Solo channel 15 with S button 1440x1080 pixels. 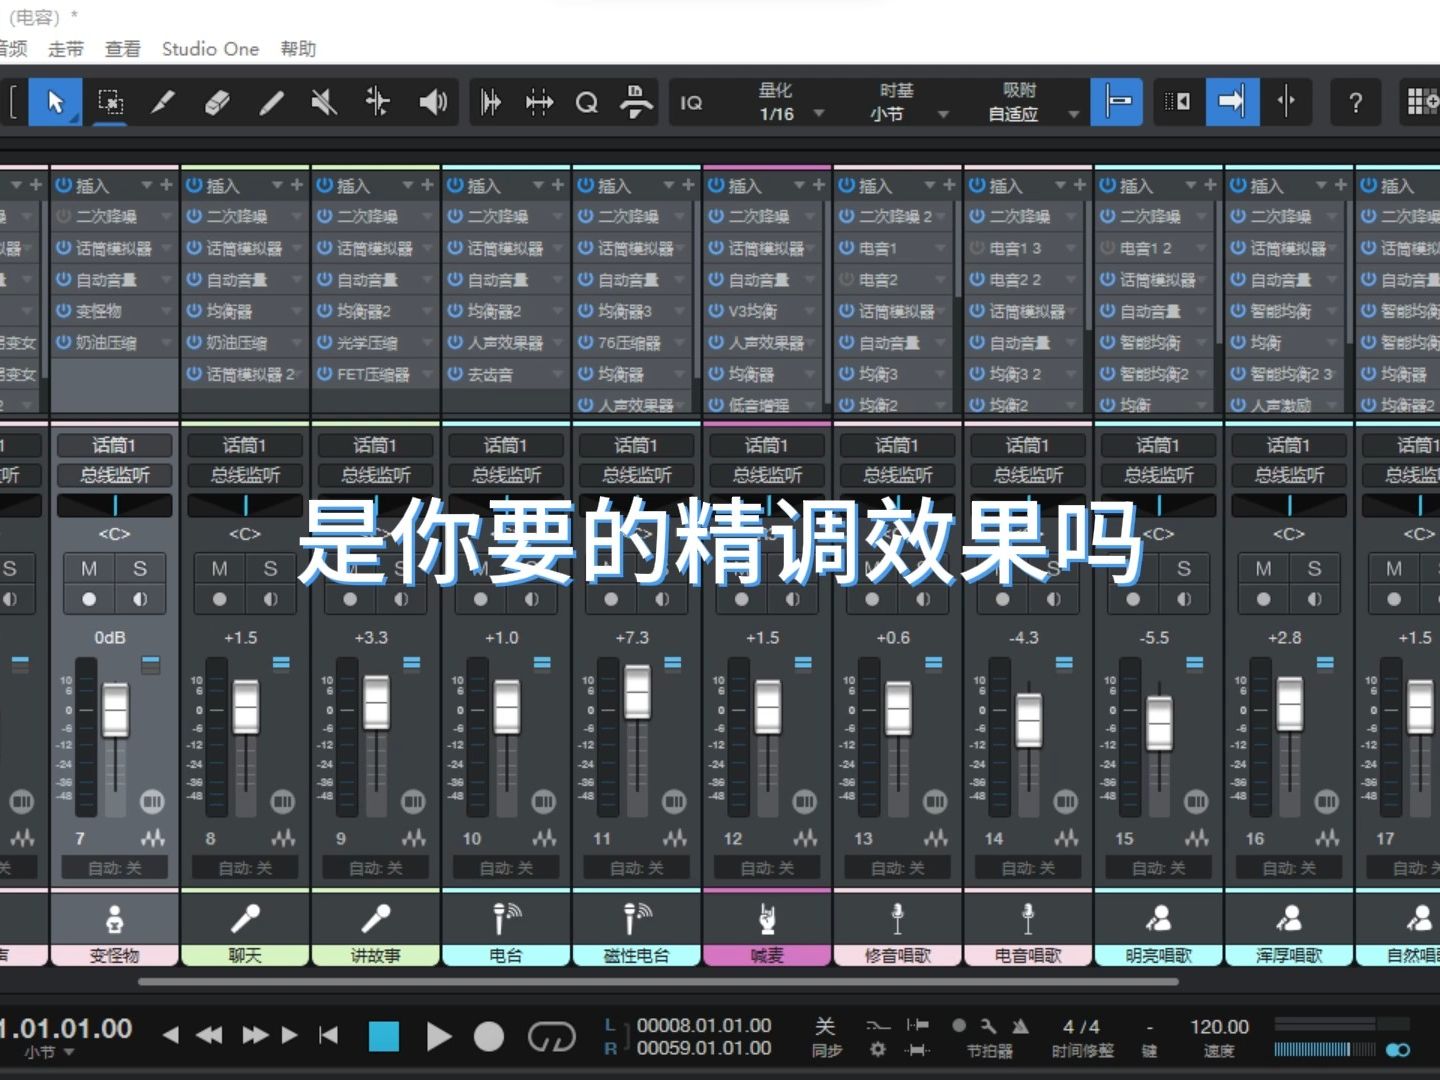coord(1184,569)
